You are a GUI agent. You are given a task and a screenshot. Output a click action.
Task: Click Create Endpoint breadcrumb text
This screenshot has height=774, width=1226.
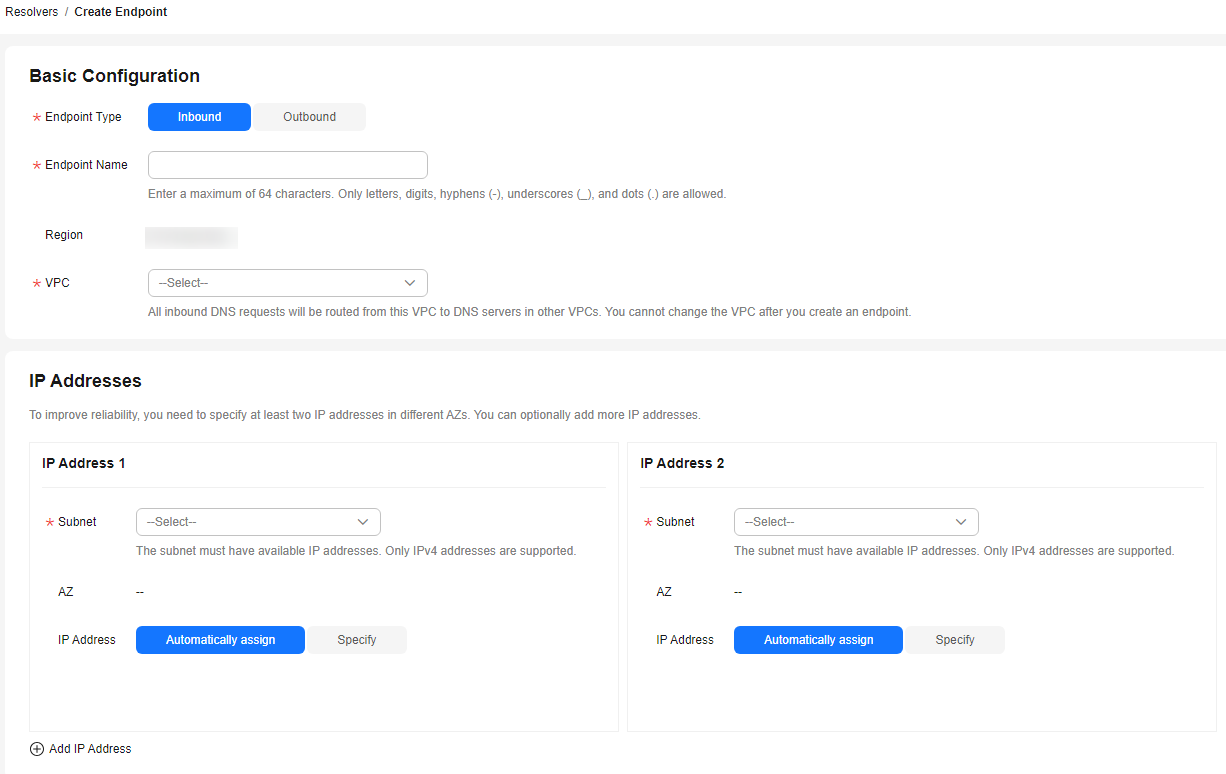[x=121, y=12]
